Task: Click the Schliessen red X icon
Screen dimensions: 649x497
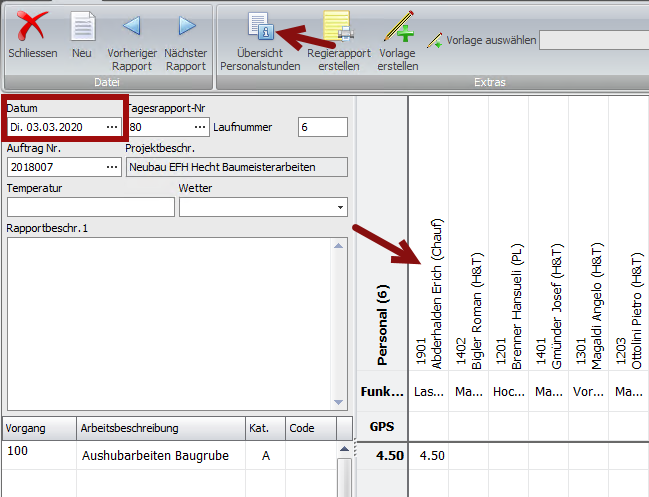Action: point(32,26)
